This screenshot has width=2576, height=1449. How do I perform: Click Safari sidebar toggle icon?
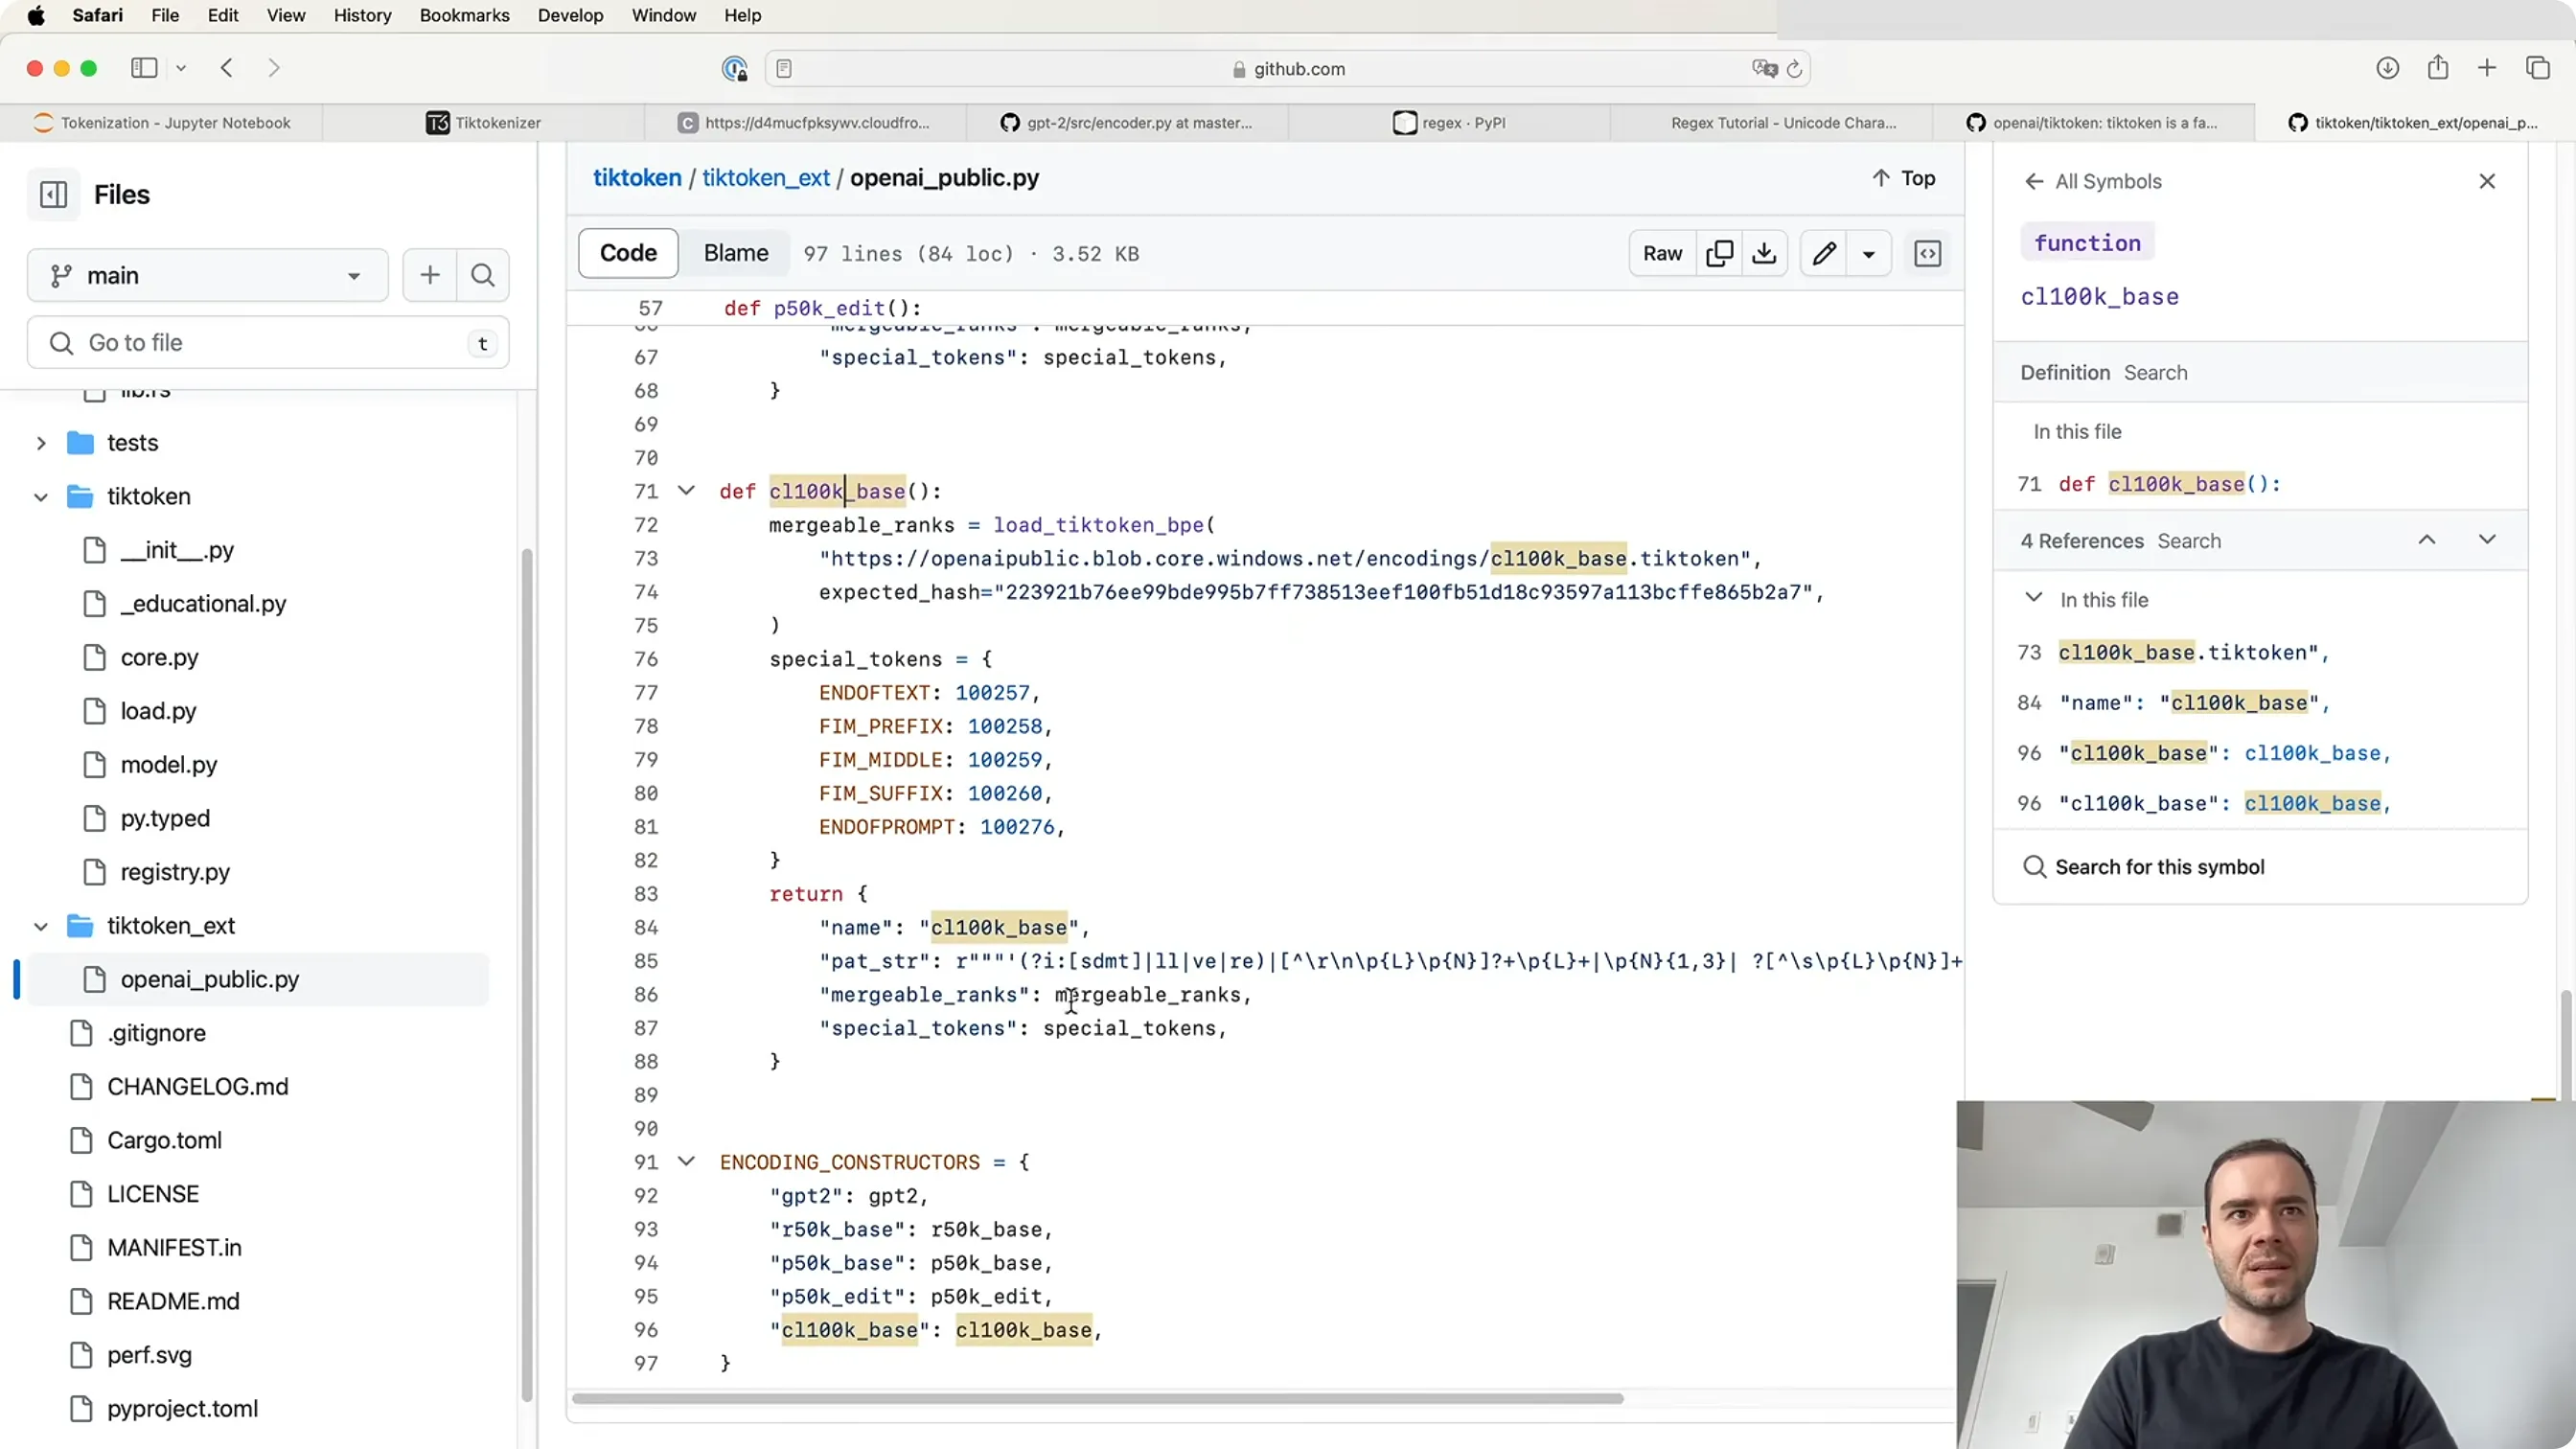pyautogui.click(x=144, y=68)
